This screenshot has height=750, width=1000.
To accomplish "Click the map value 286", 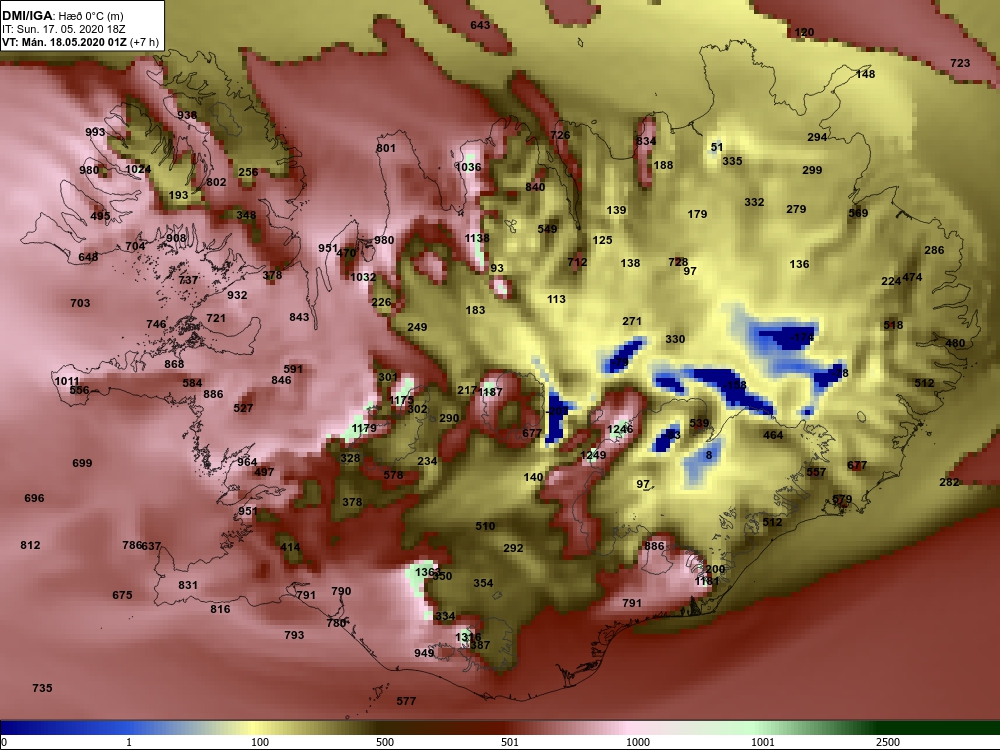I will point(934,250).
